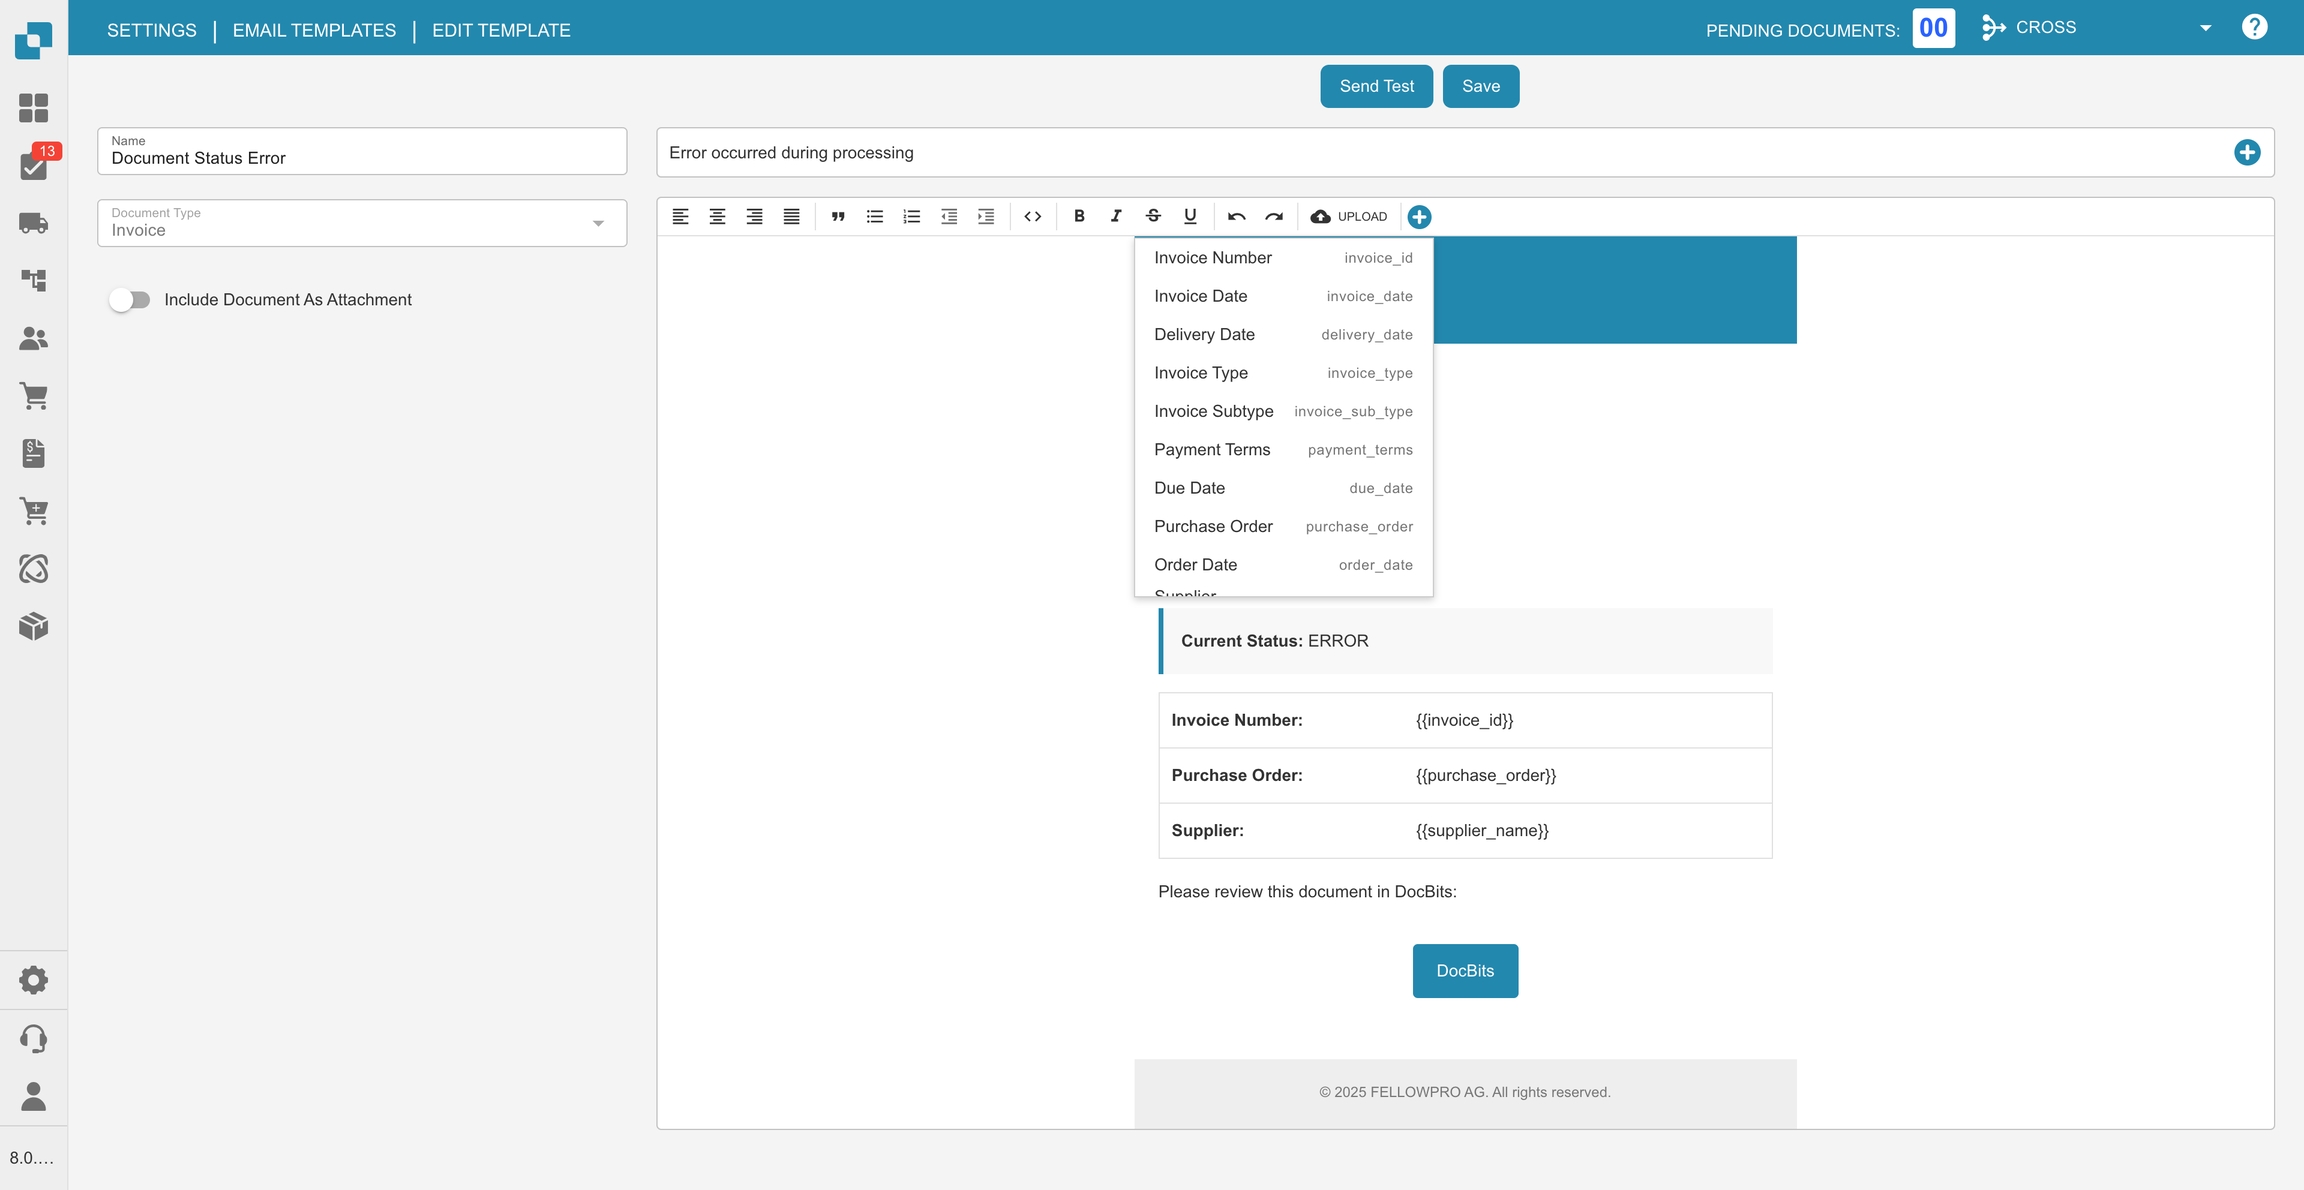
Task: Click the bulleted list icon
Action: coord(875,216)
